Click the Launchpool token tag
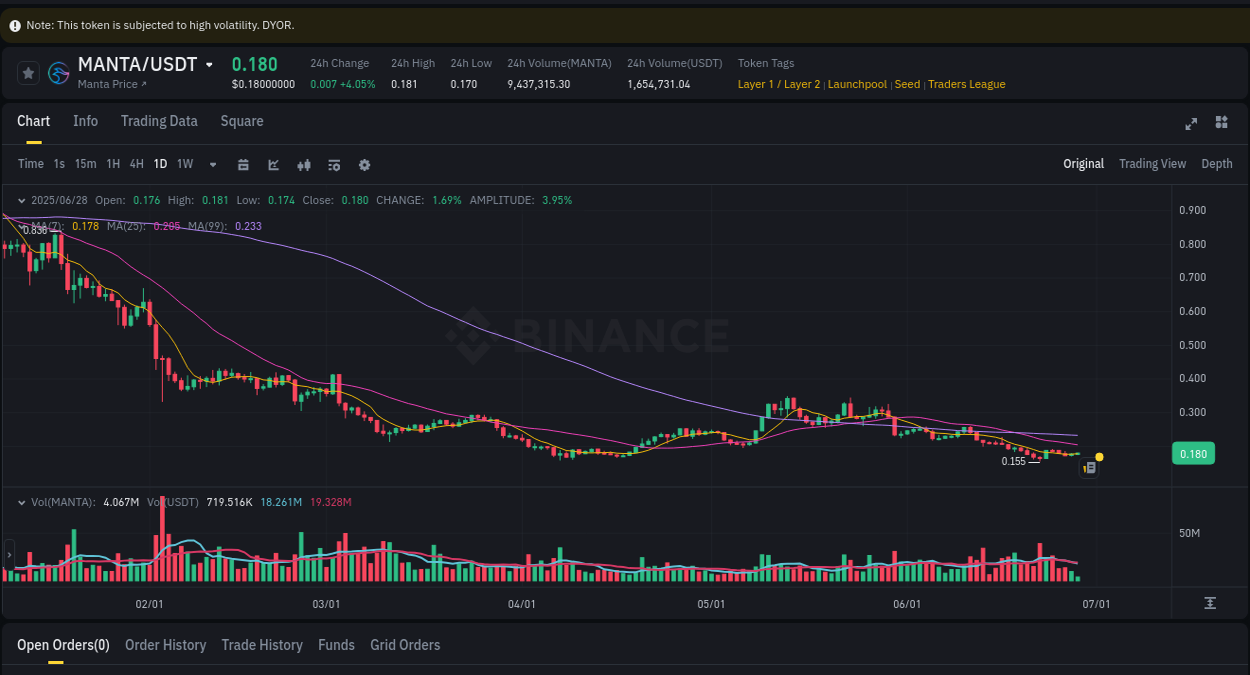The height and width of the screenshot is (675, 1250). pos(857,84)
